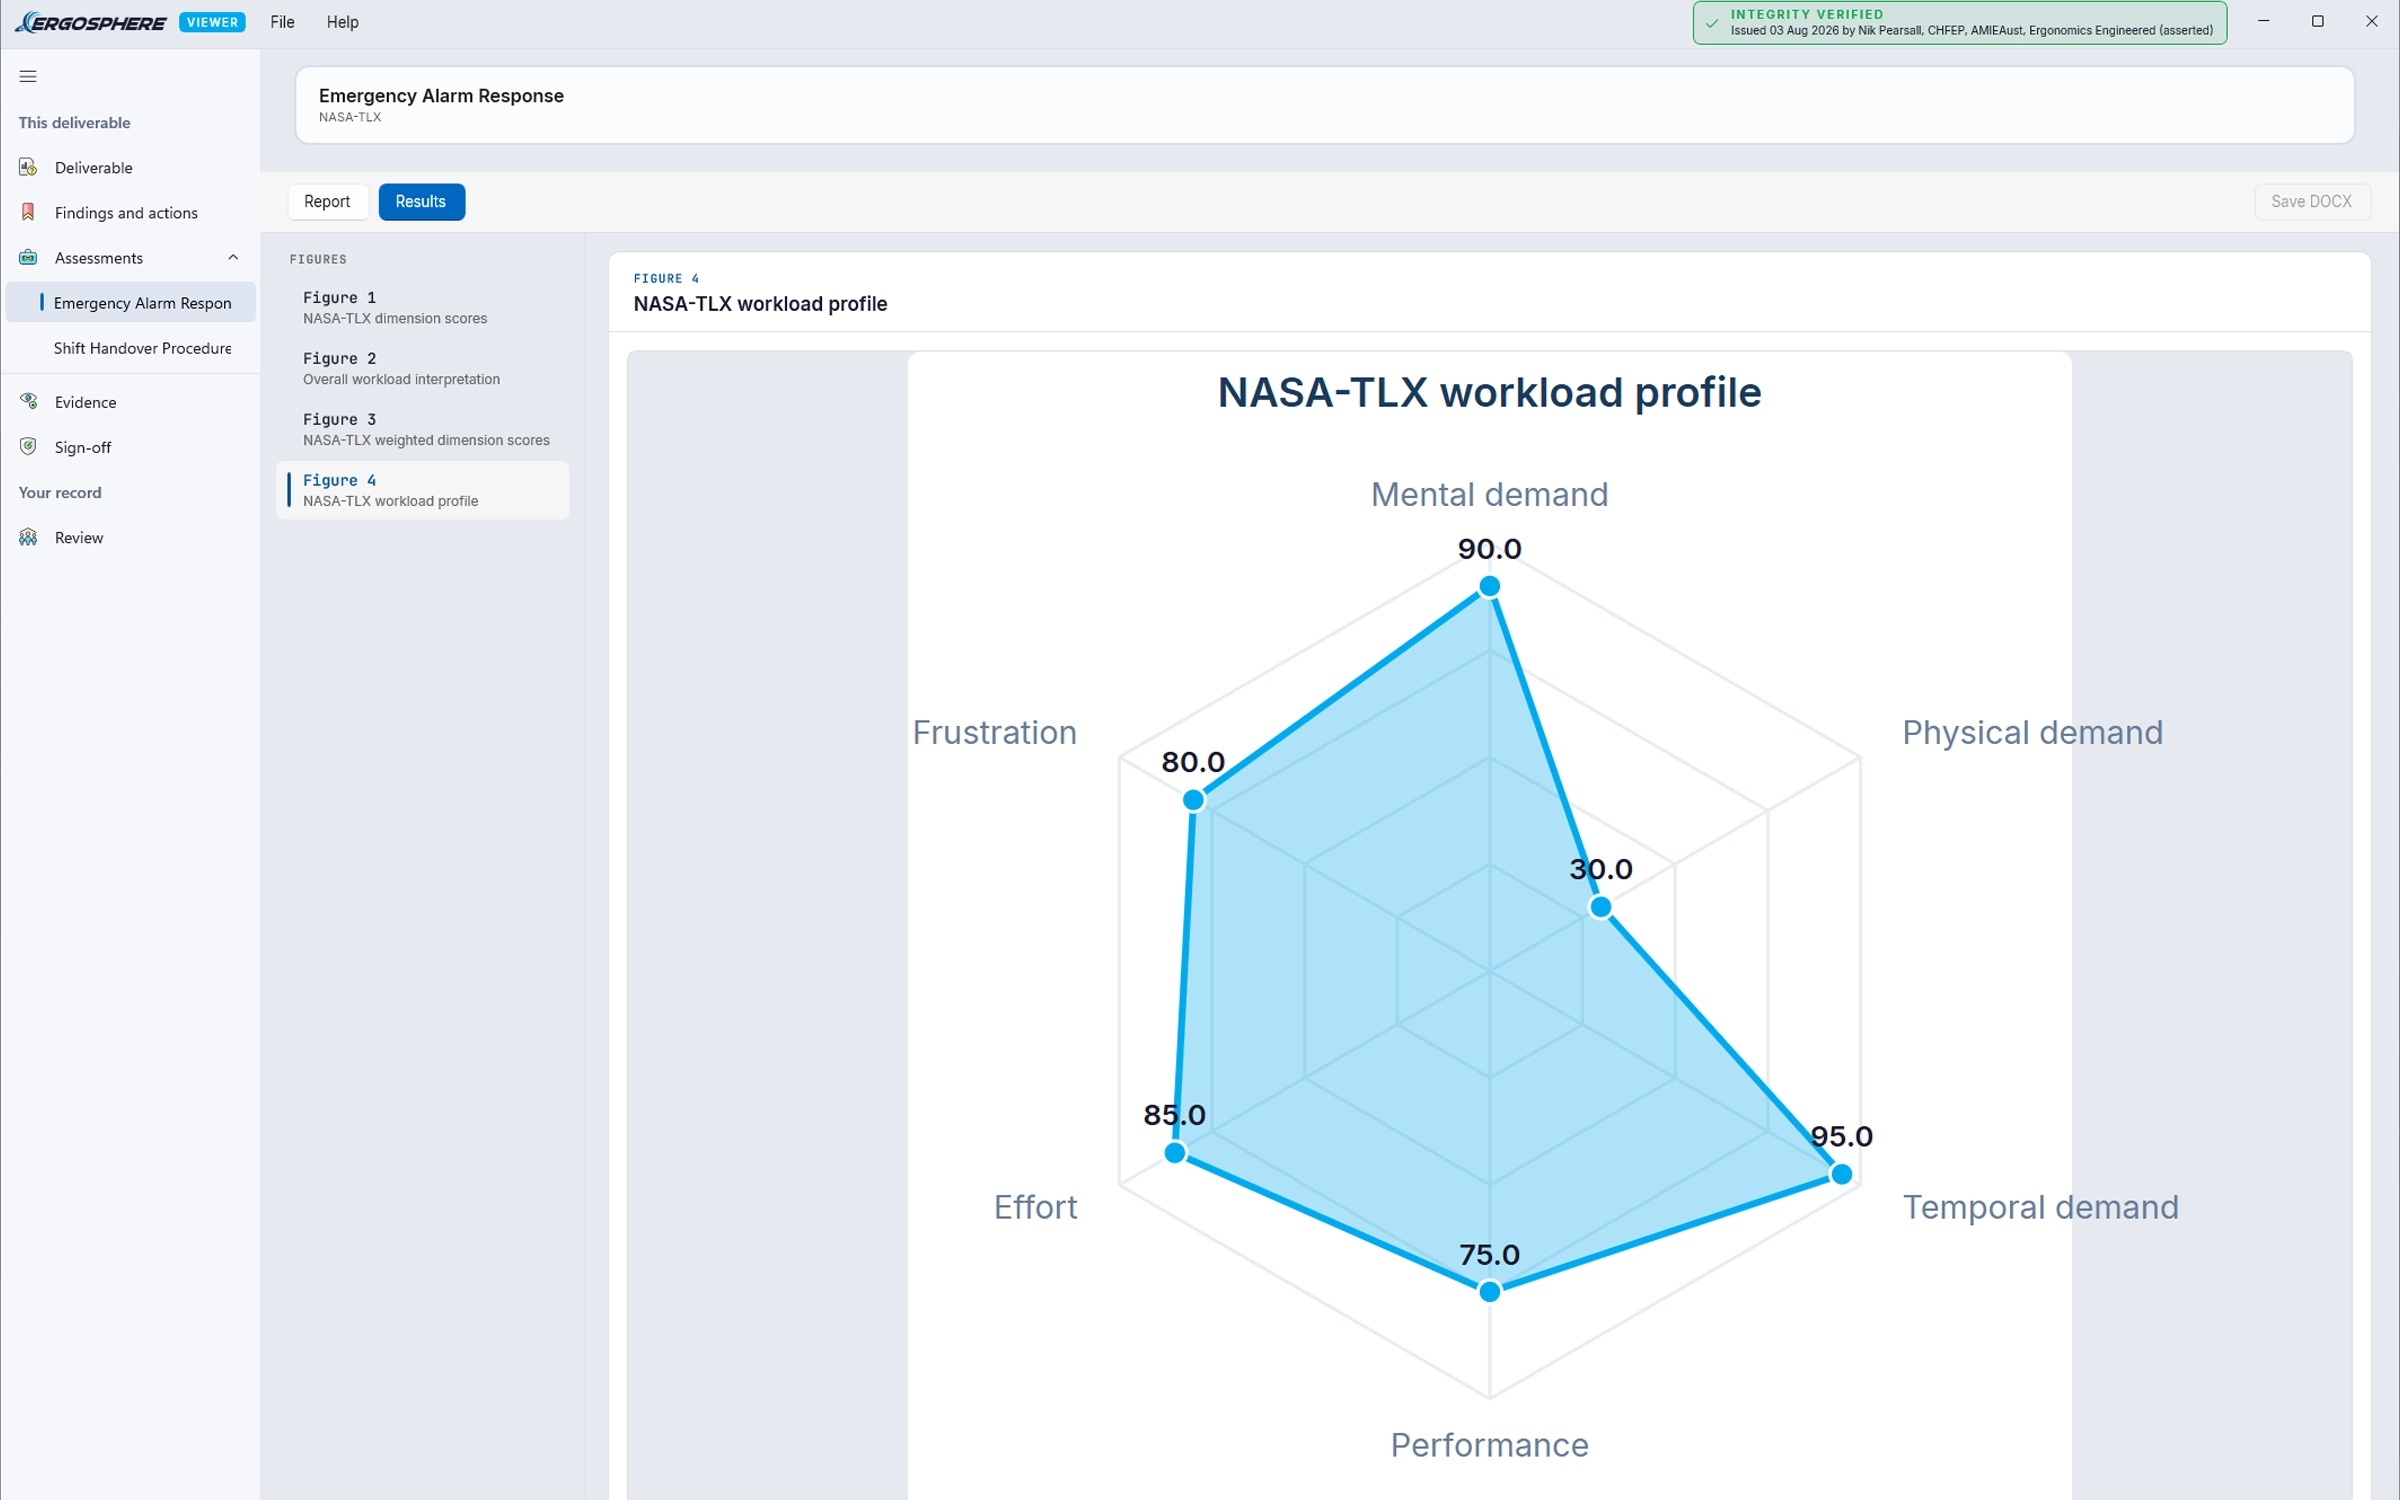Open the Help menu
The width and height of the screenshot is (2400, 1500).
click(x=342, y=22)
